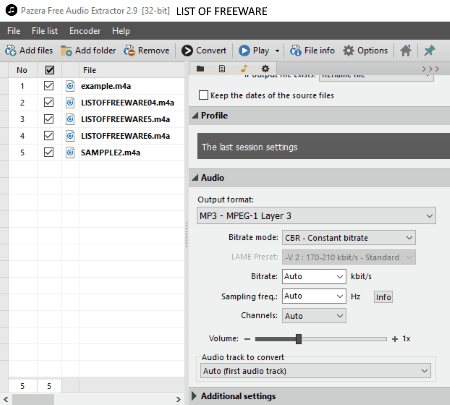Click the Volume slider handle
The image size is (450, 405).
(299, 339)
